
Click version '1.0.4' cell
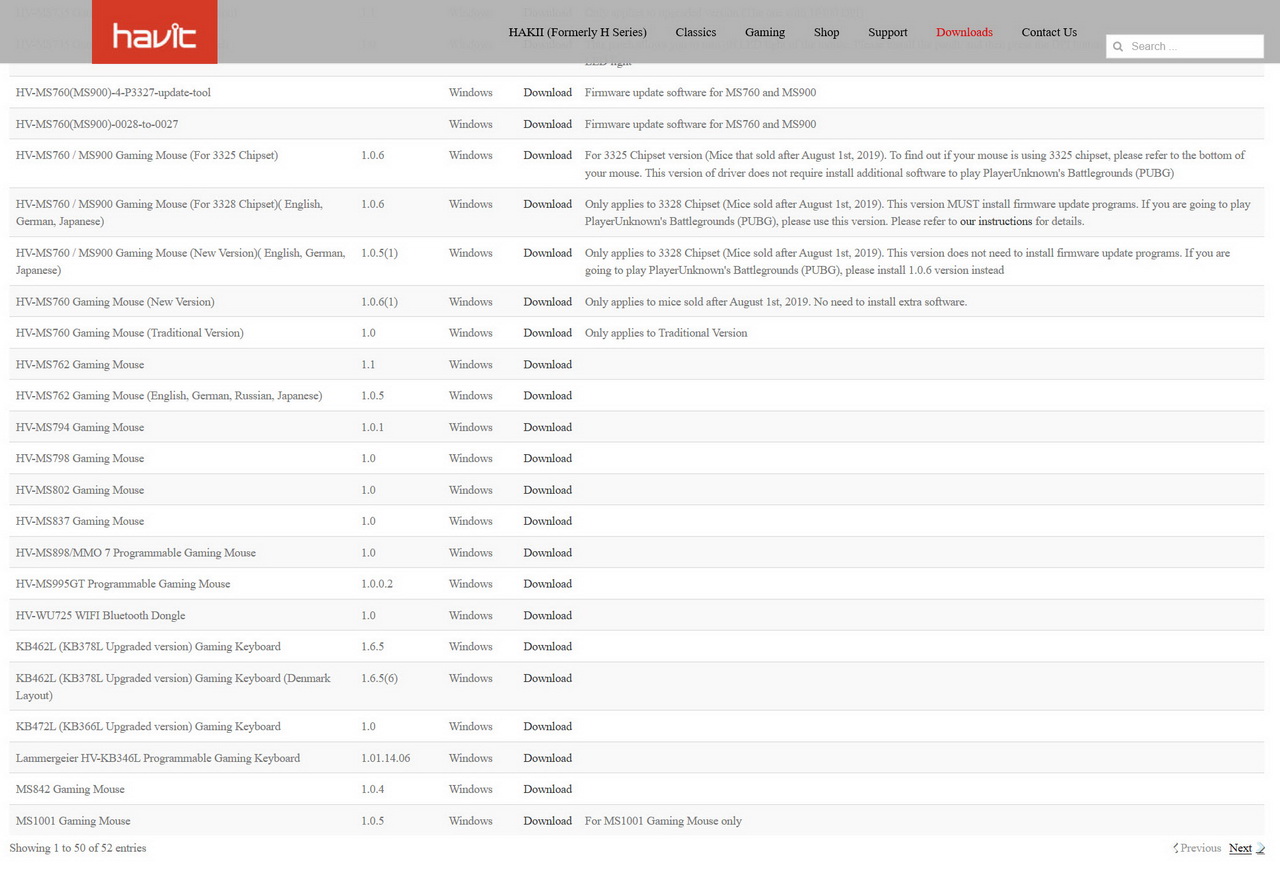pos(372,789)
